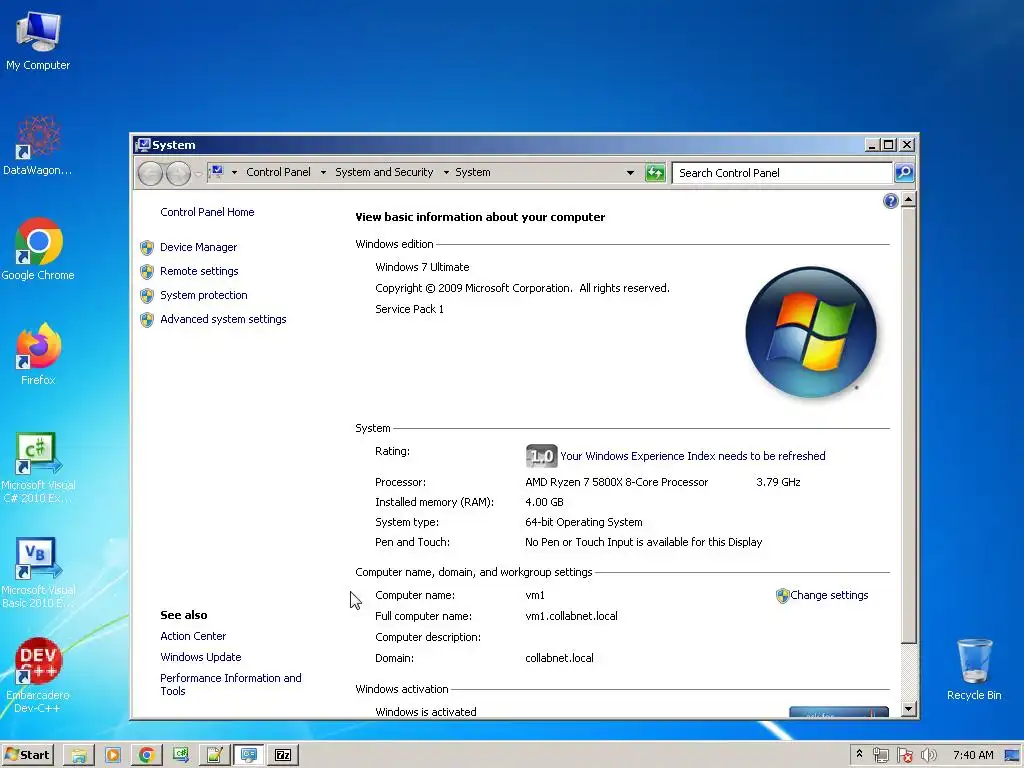1024x768 pixels.
Task: Open Advanced system settings link
Action: tap(223, 319)
